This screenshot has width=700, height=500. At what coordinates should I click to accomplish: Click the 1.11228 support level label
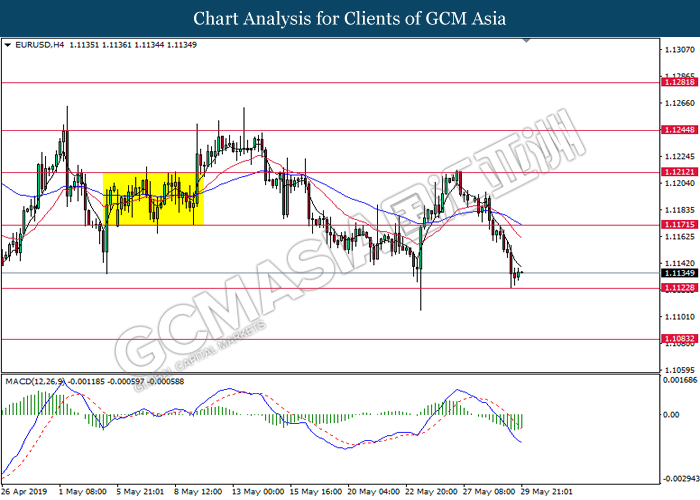click(x=679, y=288)
